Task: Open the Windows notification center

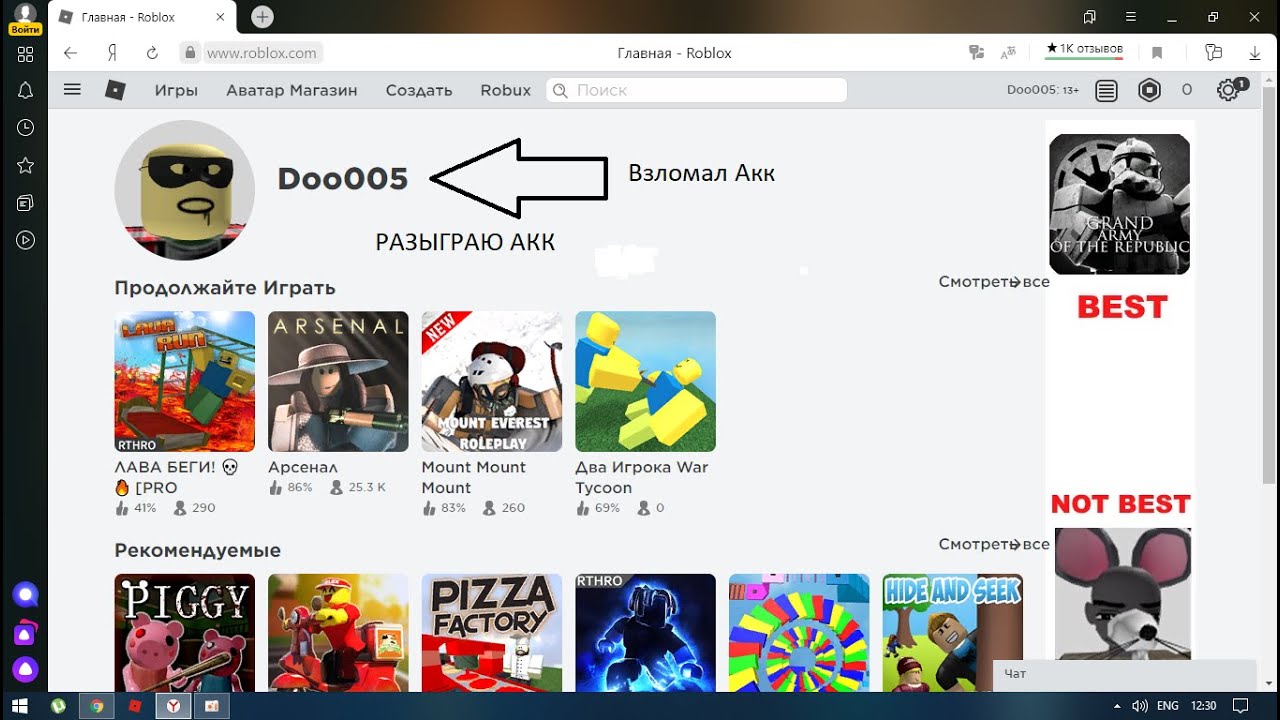Action: [1241, 706]
